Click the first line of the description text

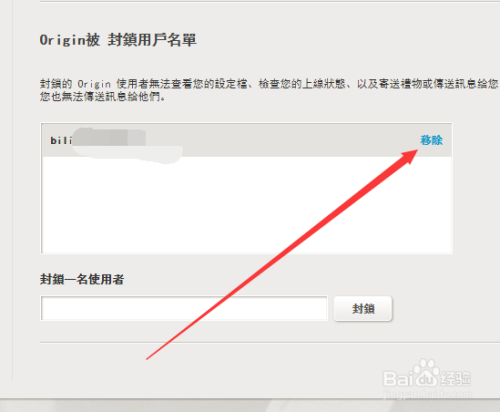[x=269, y=83]
